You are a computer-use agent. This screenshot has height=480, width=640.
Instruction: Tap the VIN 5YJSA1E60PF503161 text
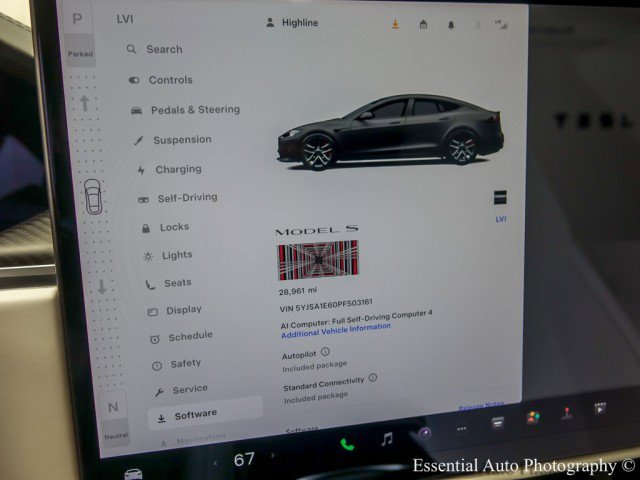click(326, 305)
